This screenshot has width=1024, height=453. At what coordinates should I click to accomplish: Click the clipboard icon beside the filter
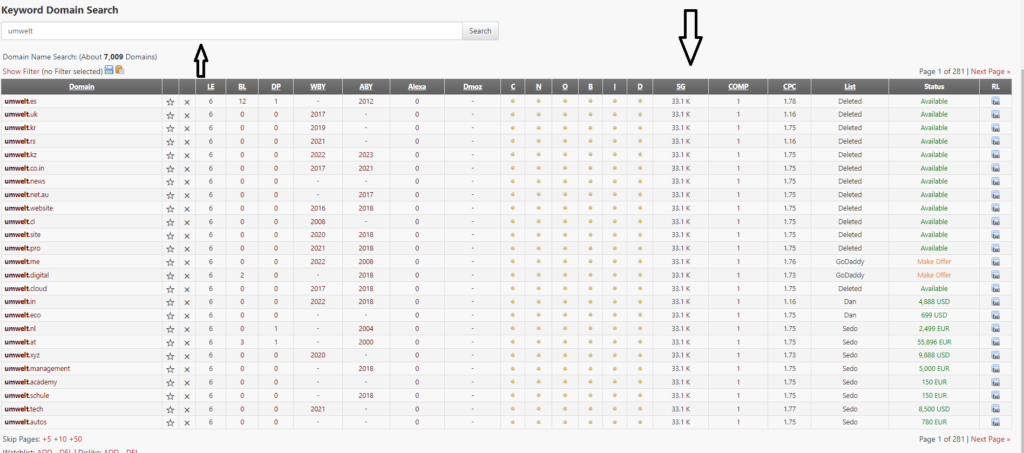pyautogui.click(x=120, y=70)
